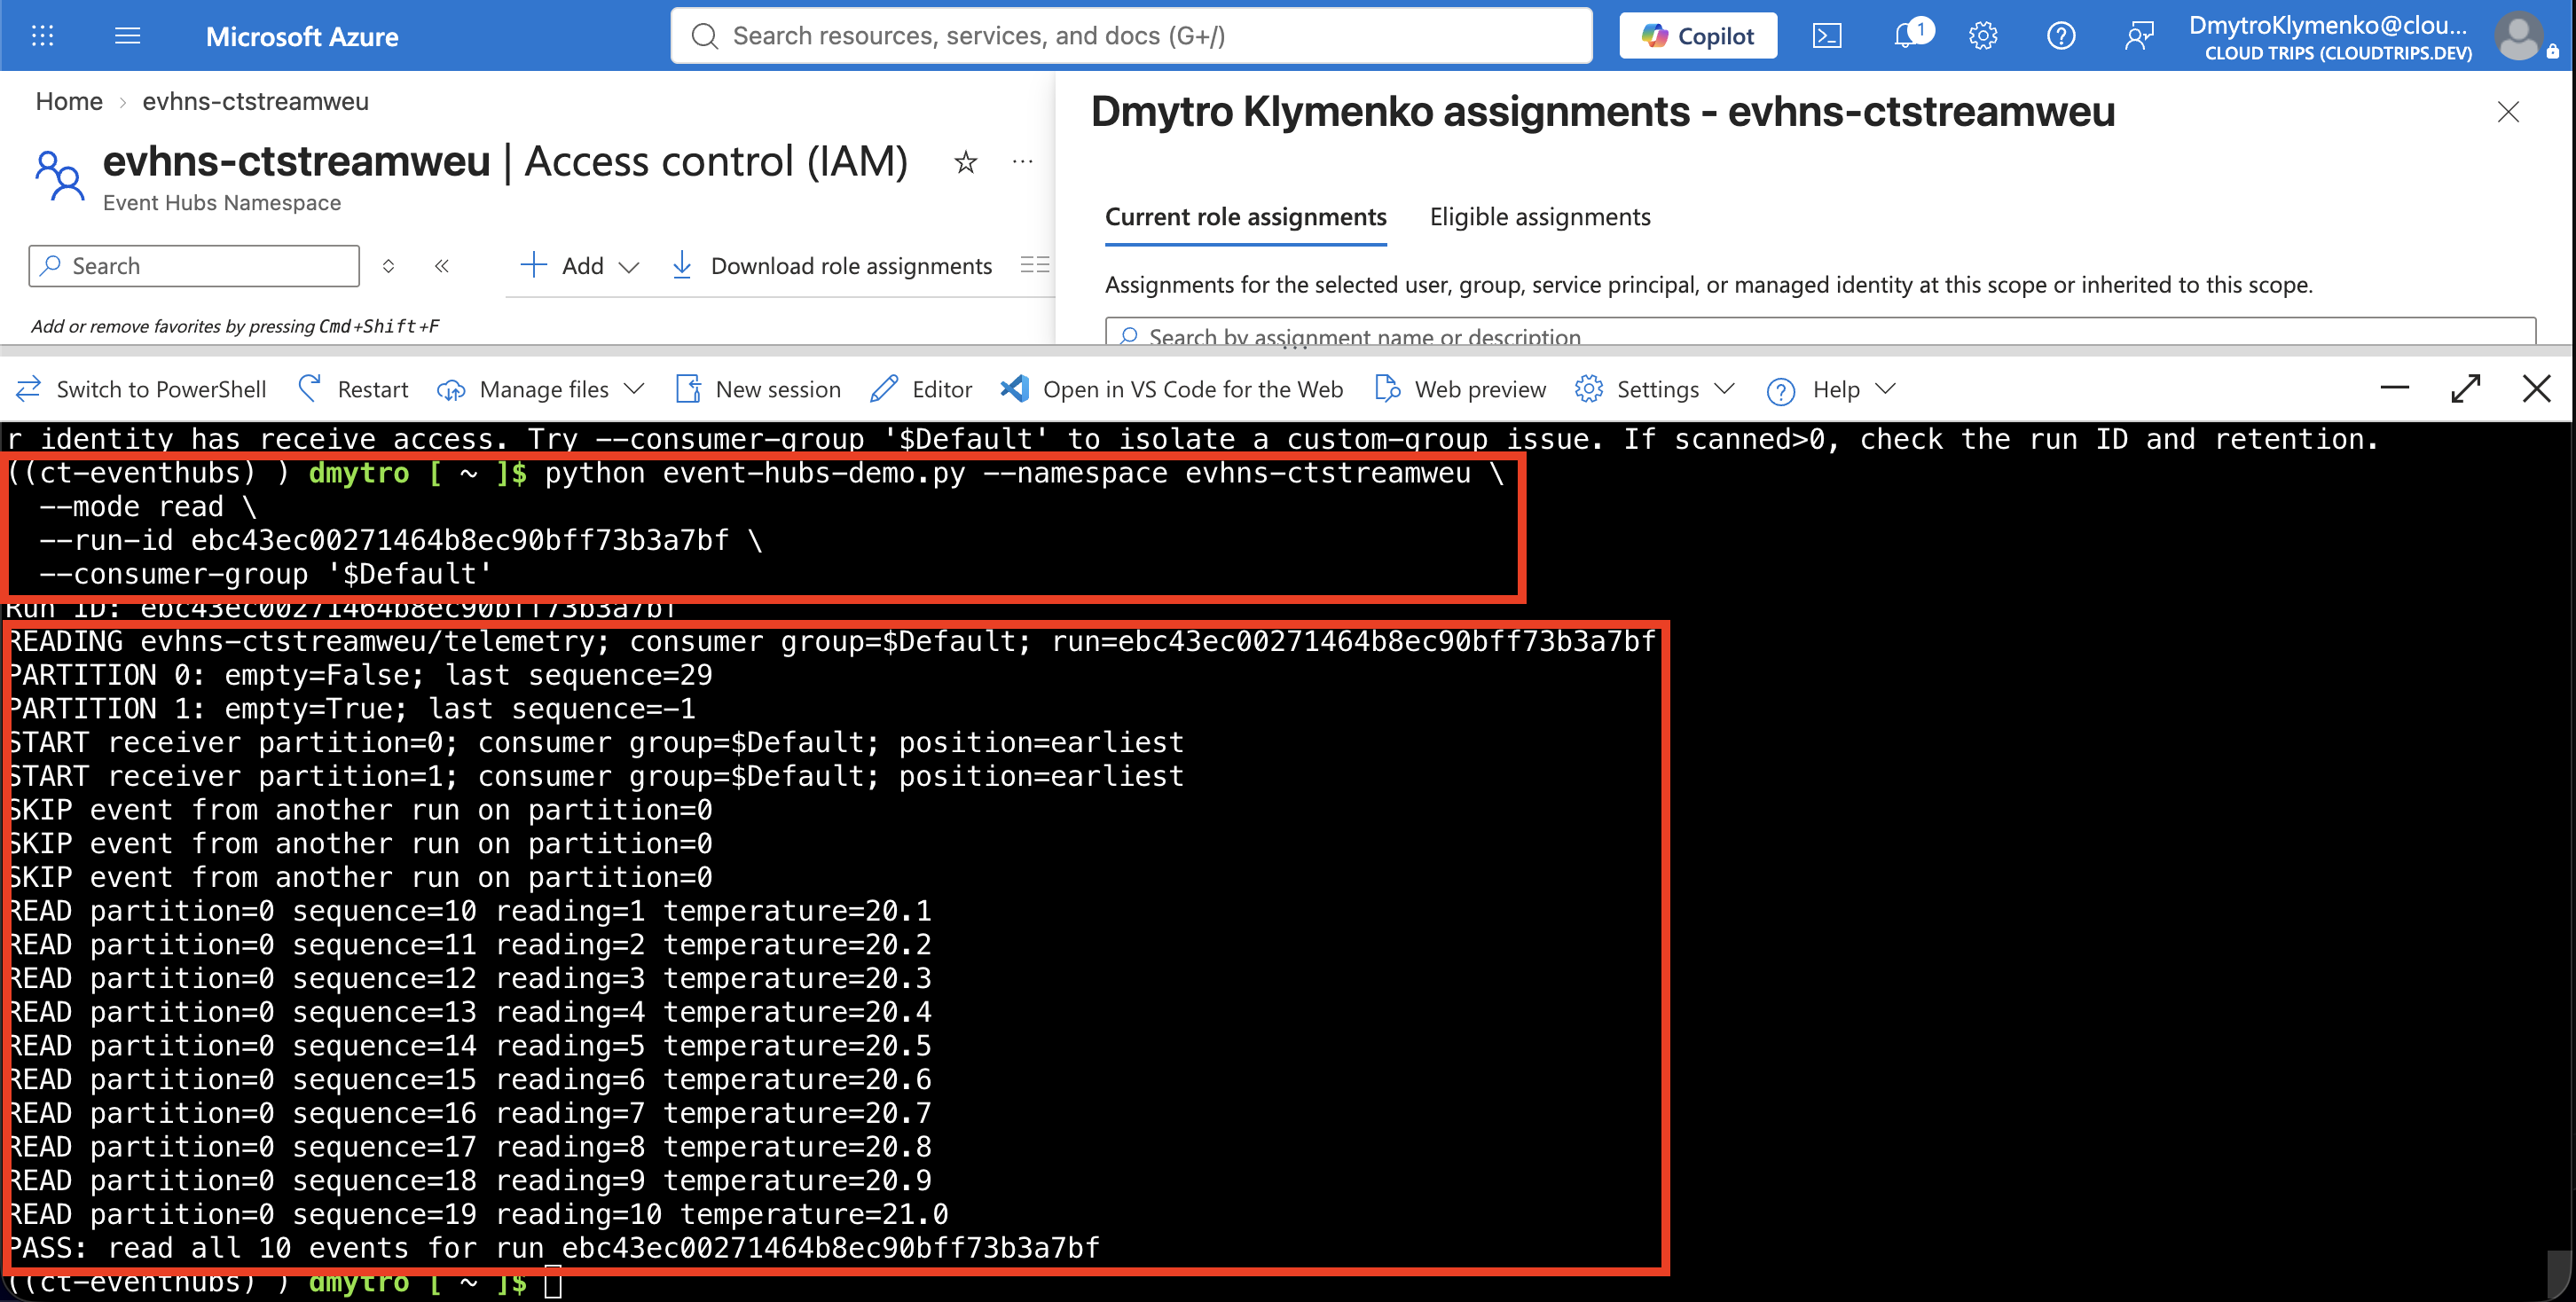This screenshot has width=2576, height=1302.
Task: Switch to Eligible assignments tab
Action: (x=1539, y=217)
